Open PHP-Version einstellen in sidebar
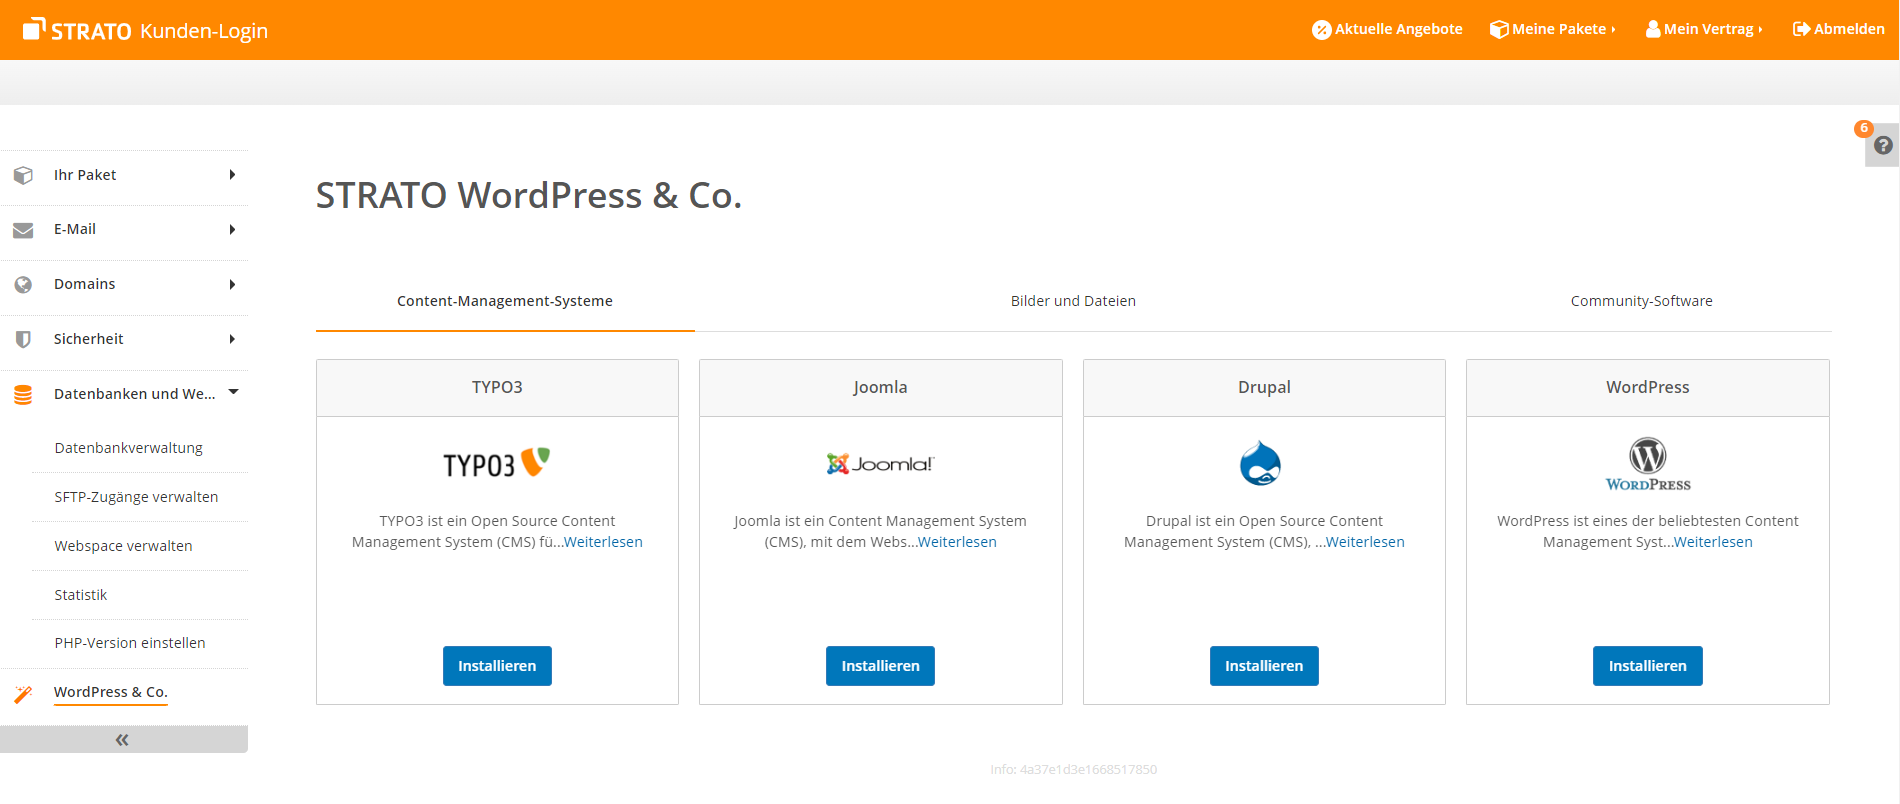 [x=130, y=643]
